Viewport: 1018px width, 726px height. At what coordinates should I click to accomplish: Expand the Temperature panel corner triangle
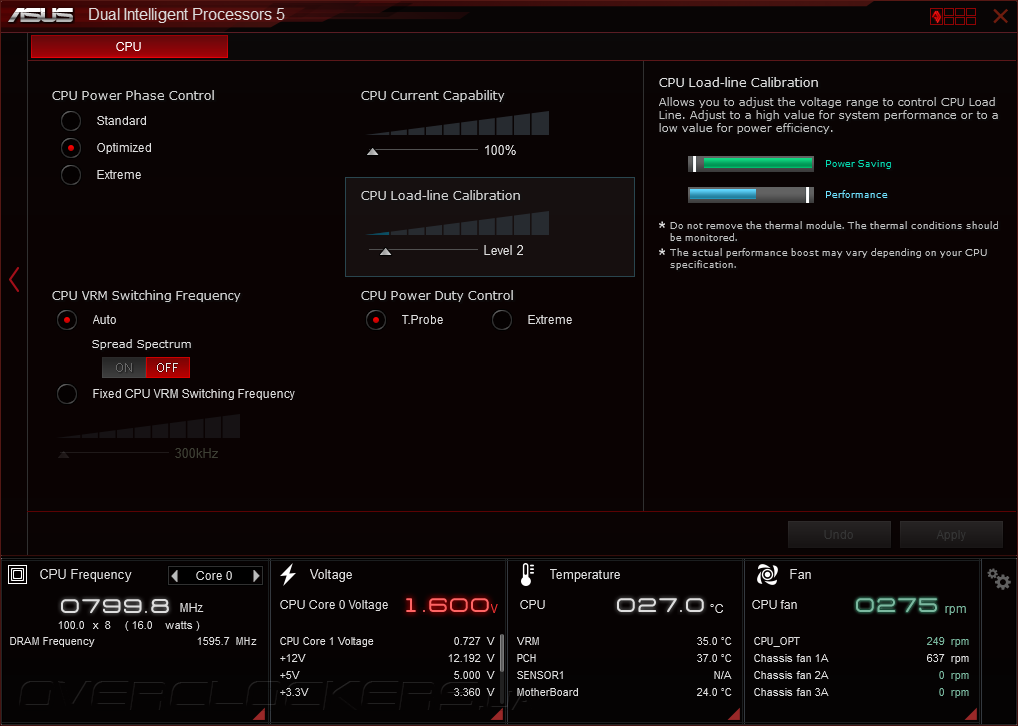(734, 714)
